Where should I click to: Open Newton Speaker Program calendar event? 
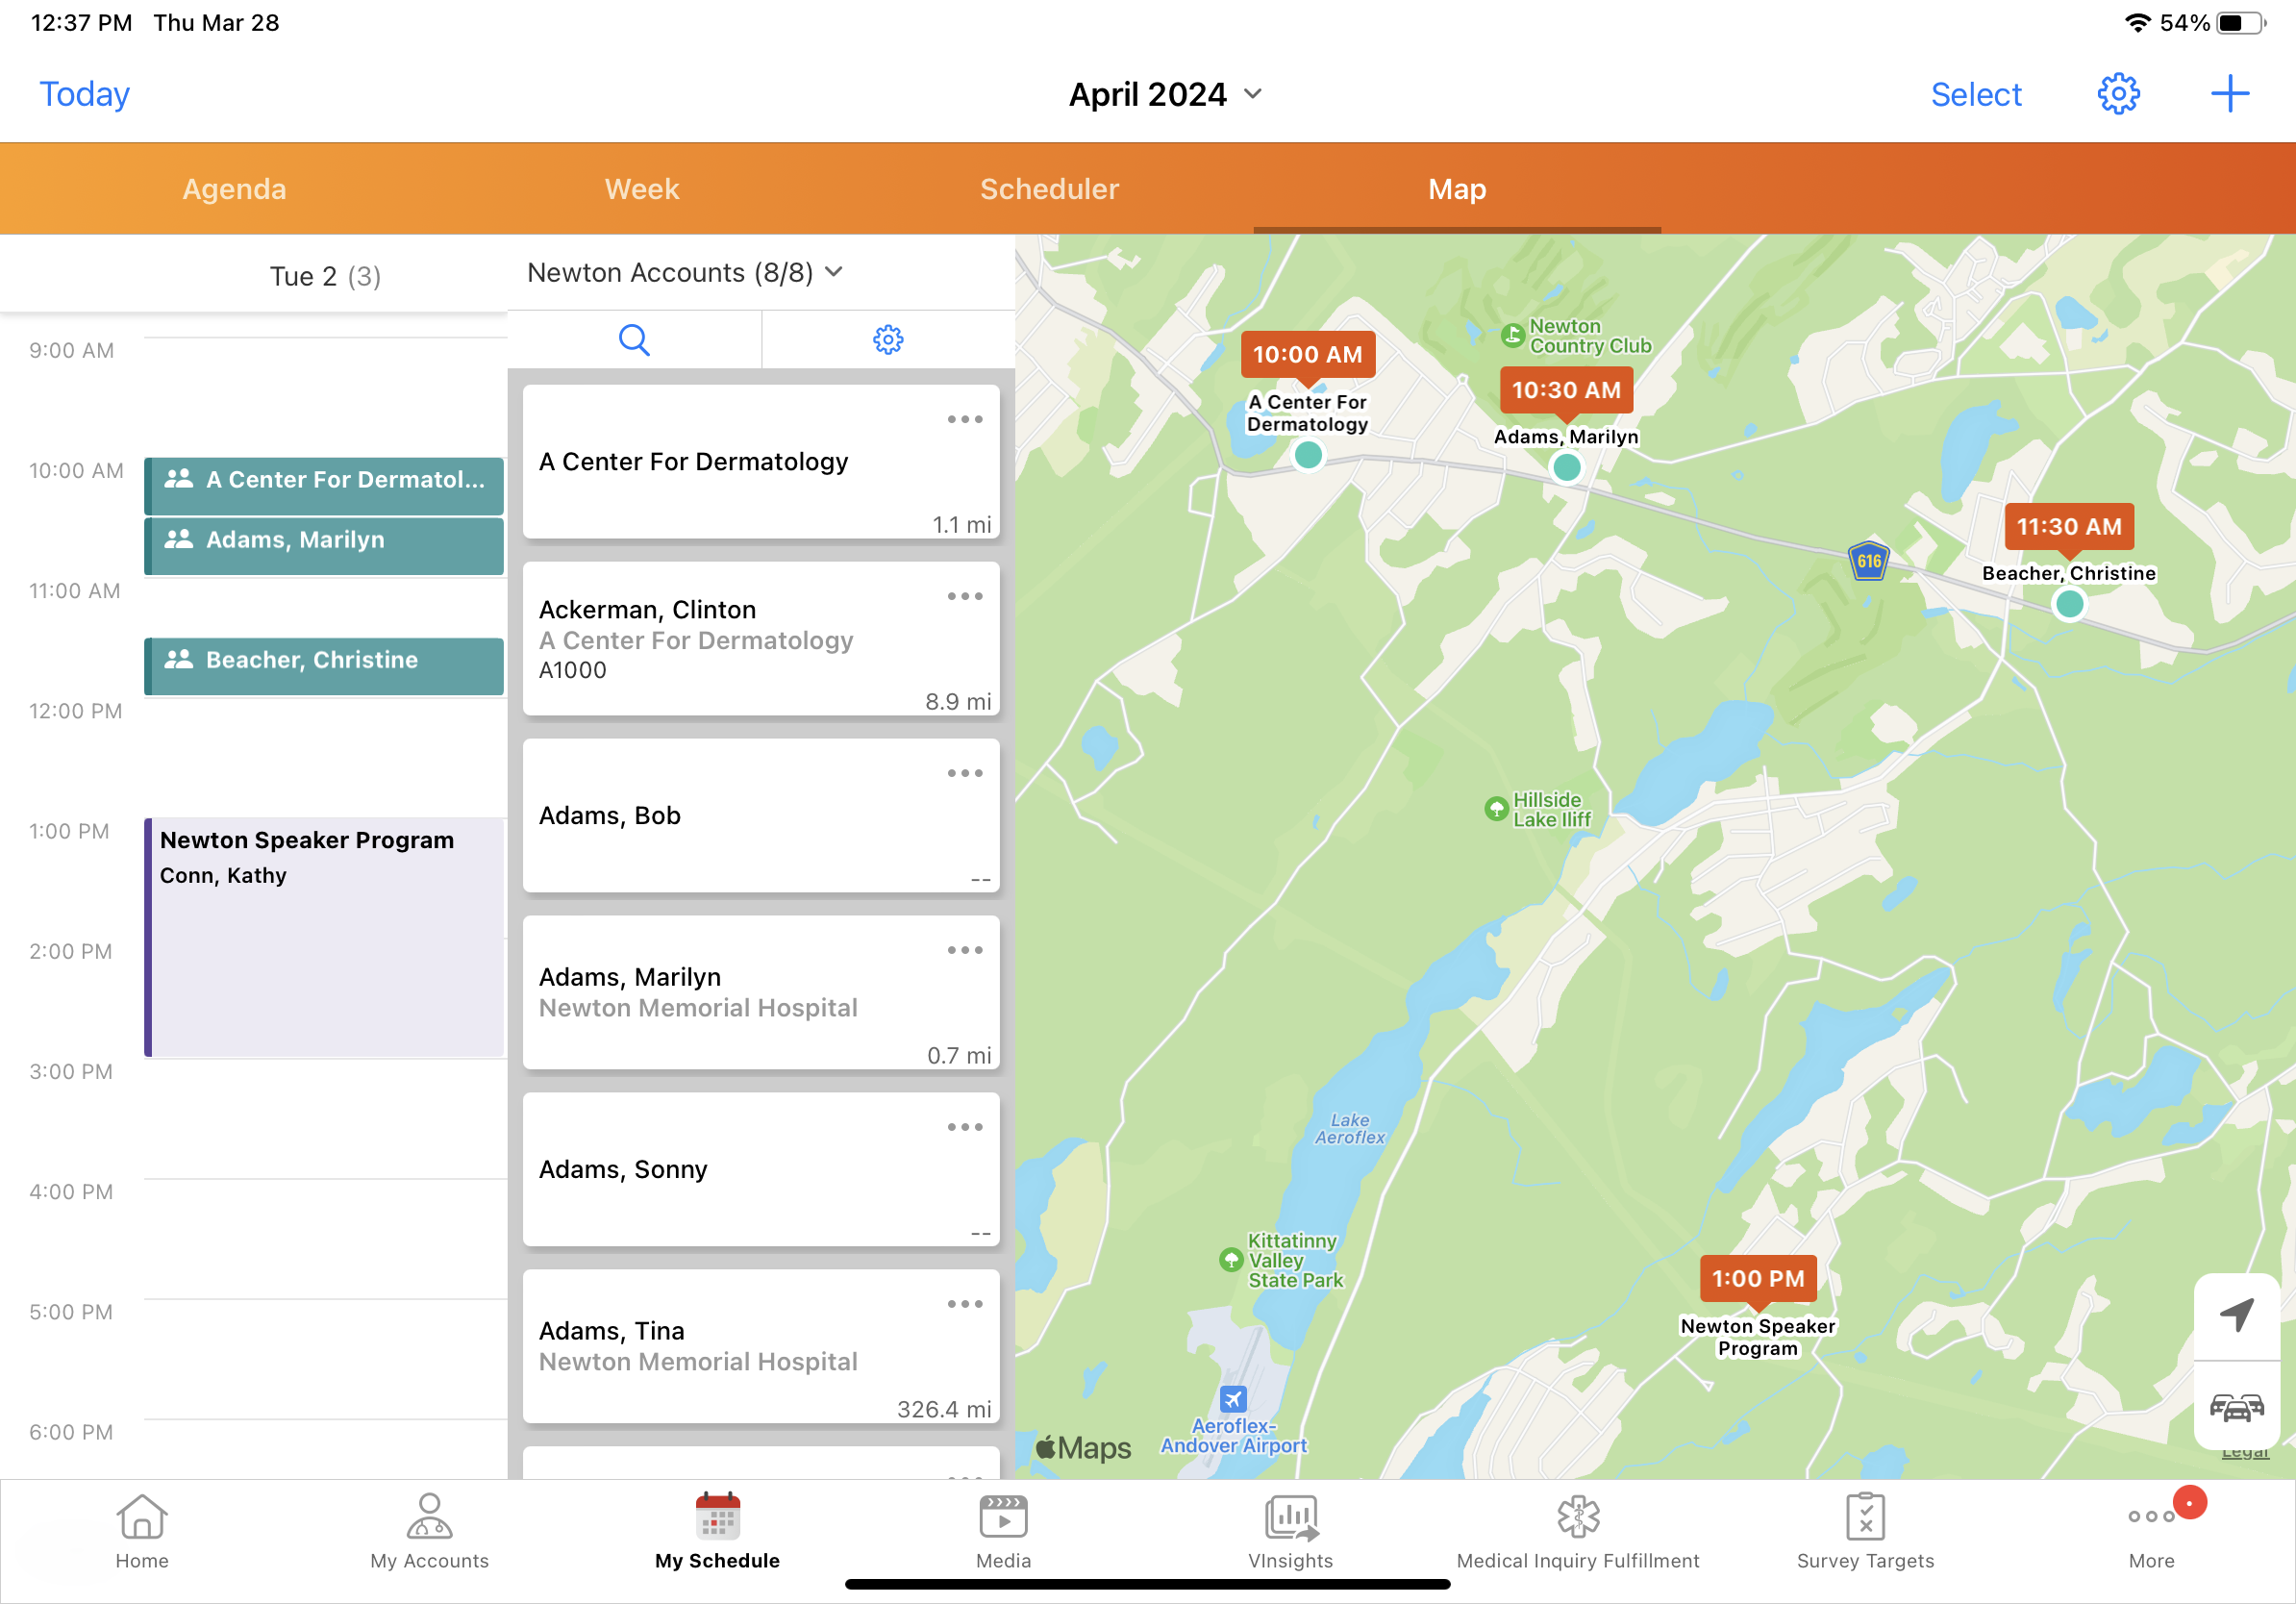[x=325, y=935]
